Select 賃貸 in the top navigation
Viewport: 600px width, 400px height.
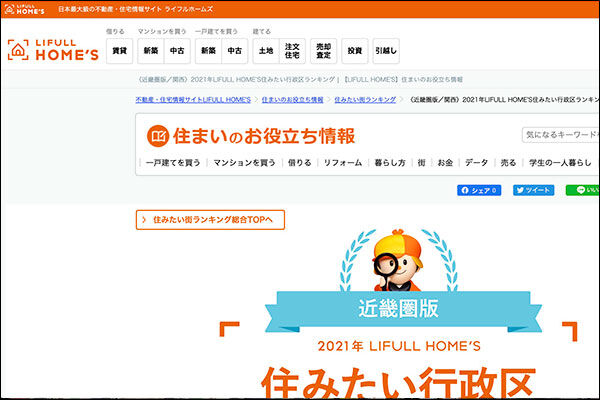(119, 51)
